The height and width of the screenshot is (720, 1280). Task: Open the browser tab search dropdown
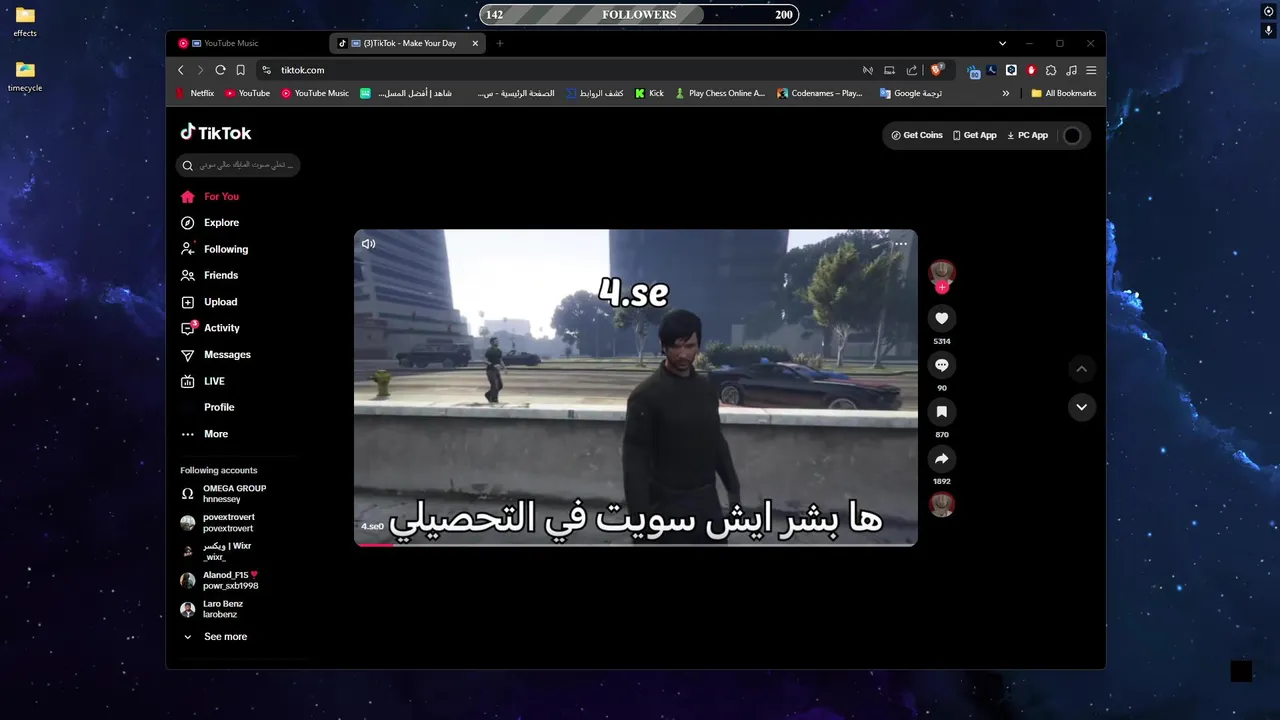1002,43
